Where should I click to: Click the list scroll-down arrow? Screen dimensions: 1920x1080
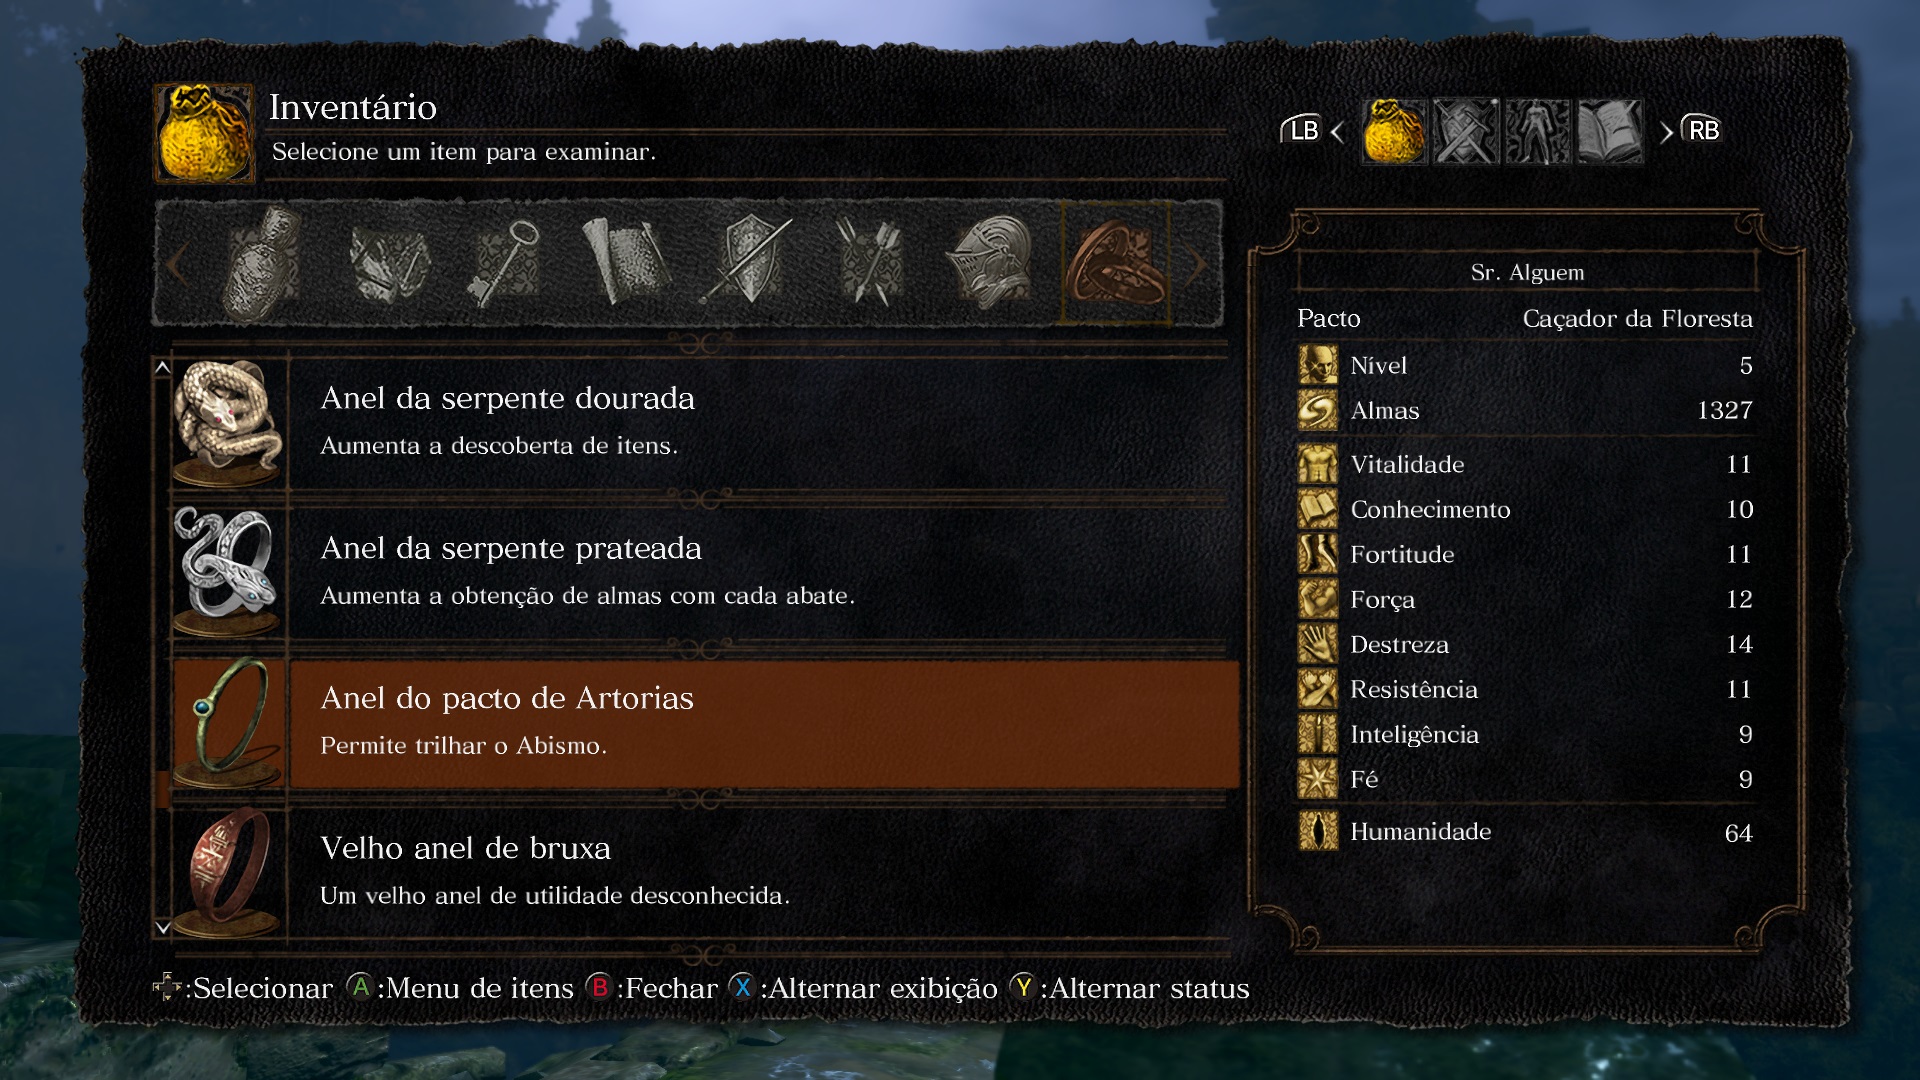click(x=163, y=928)
